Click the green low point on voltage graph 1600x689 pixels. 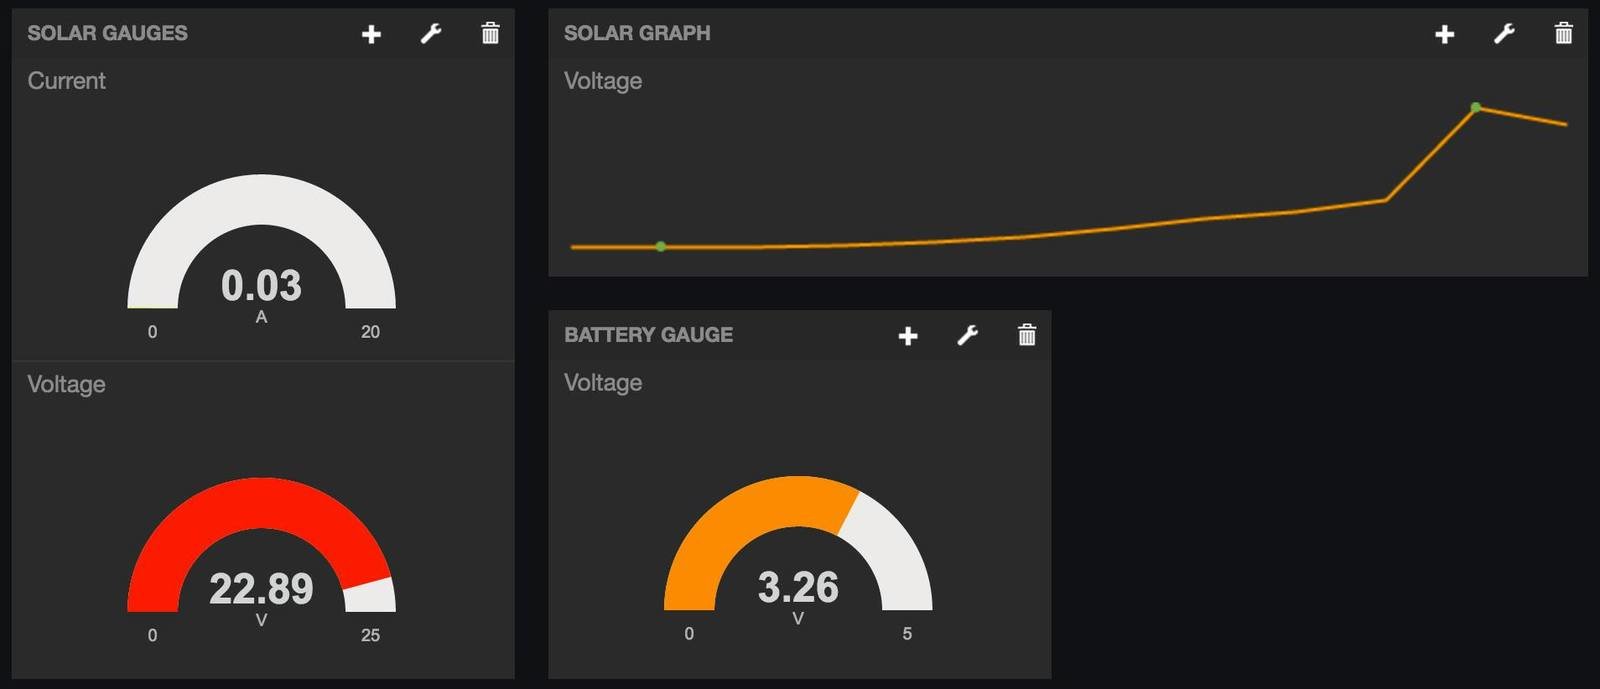[x=661, y=246]
